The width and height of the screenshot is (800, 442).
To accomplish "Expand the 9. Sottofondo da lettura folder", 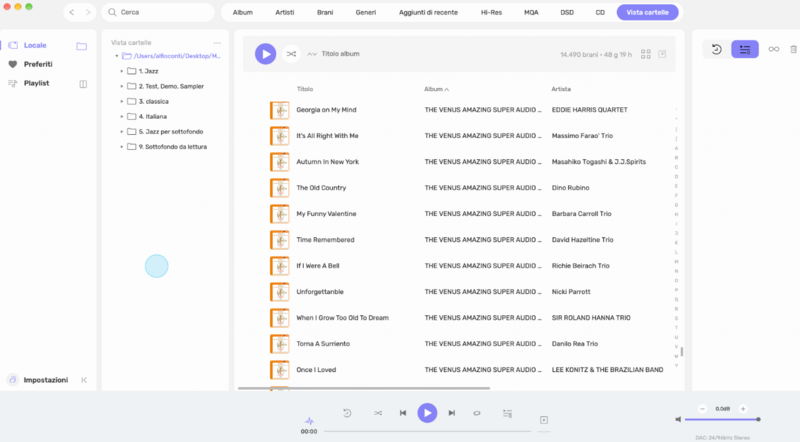I will (122, 146).
